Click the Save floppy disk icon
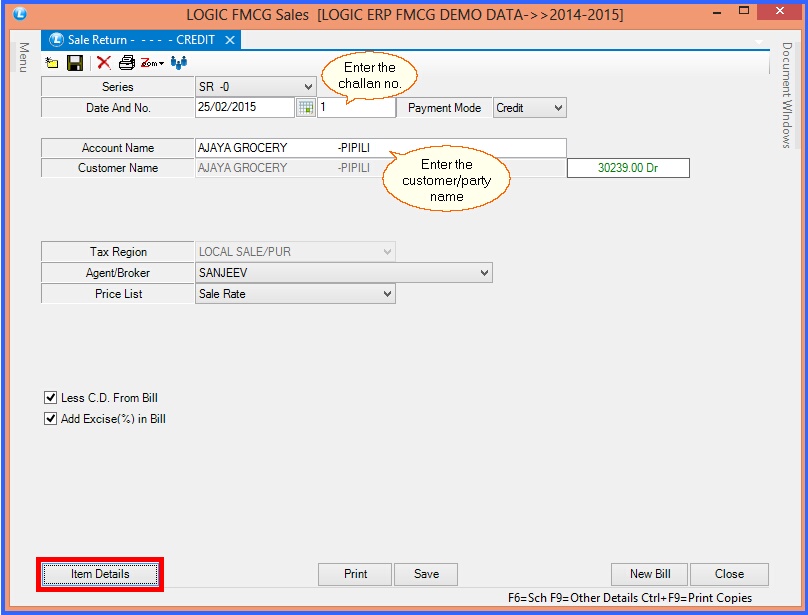 pyautogui.click(x=74, y=63)
